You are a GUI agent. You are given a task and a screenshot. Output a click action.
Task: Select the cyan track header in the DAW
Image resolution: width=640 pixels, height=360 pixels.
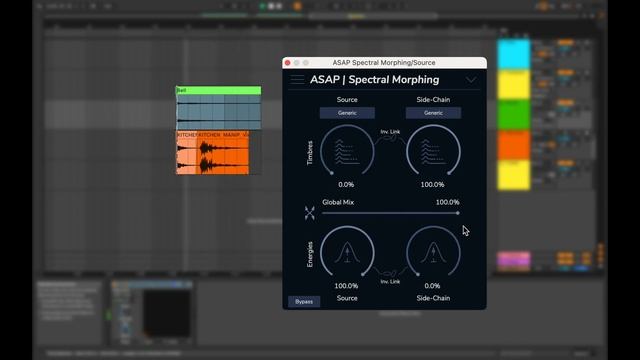click(x=513, y=54)
